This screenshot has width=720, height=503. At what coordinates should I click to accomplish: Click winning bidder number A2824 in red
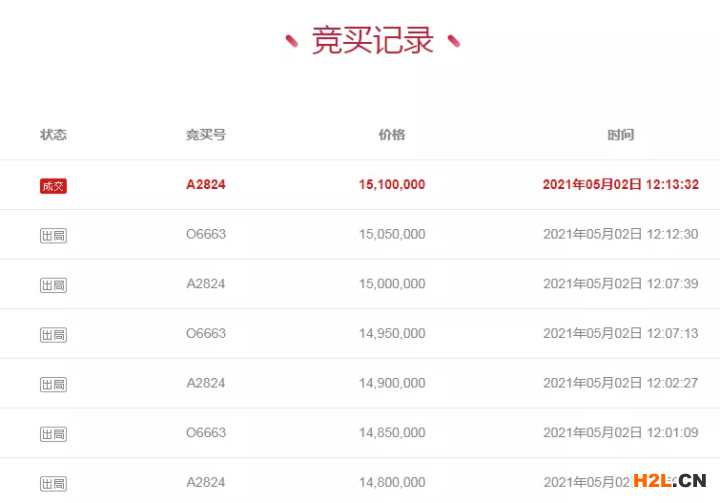pos(206,184)
